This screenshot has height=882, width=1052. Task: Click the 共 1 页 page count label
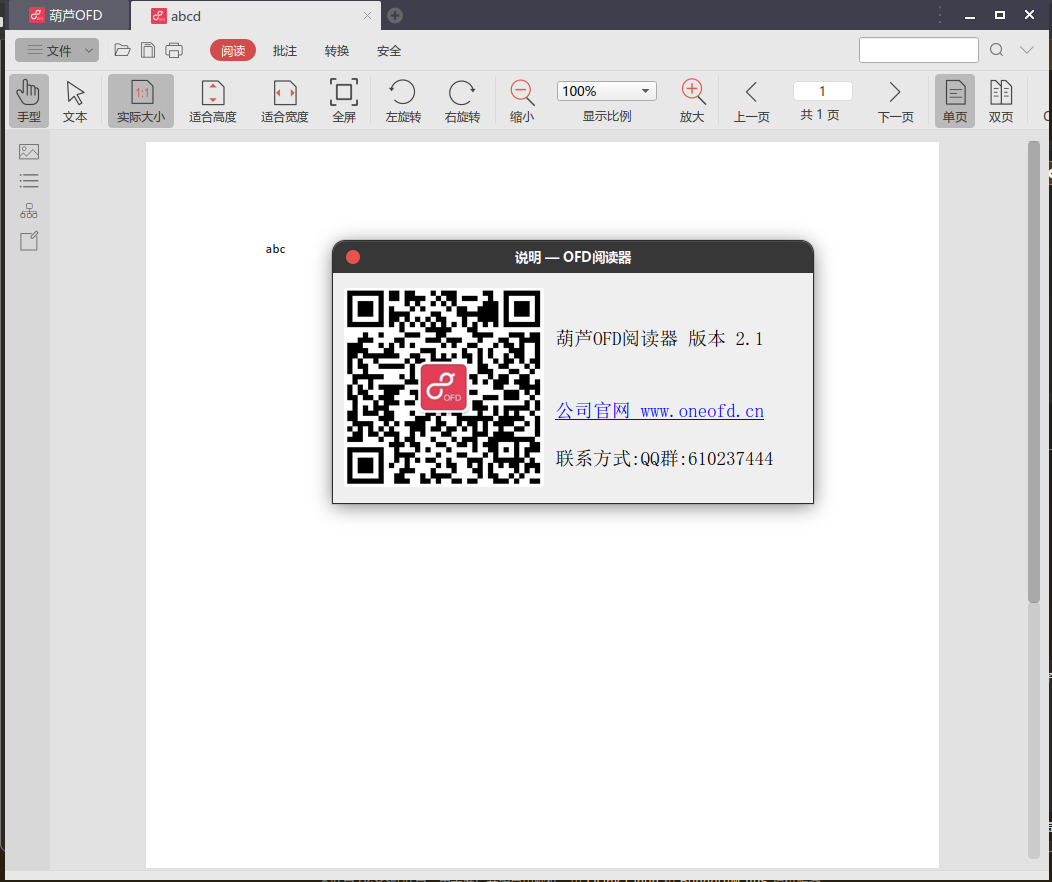[x=820, y=115]
